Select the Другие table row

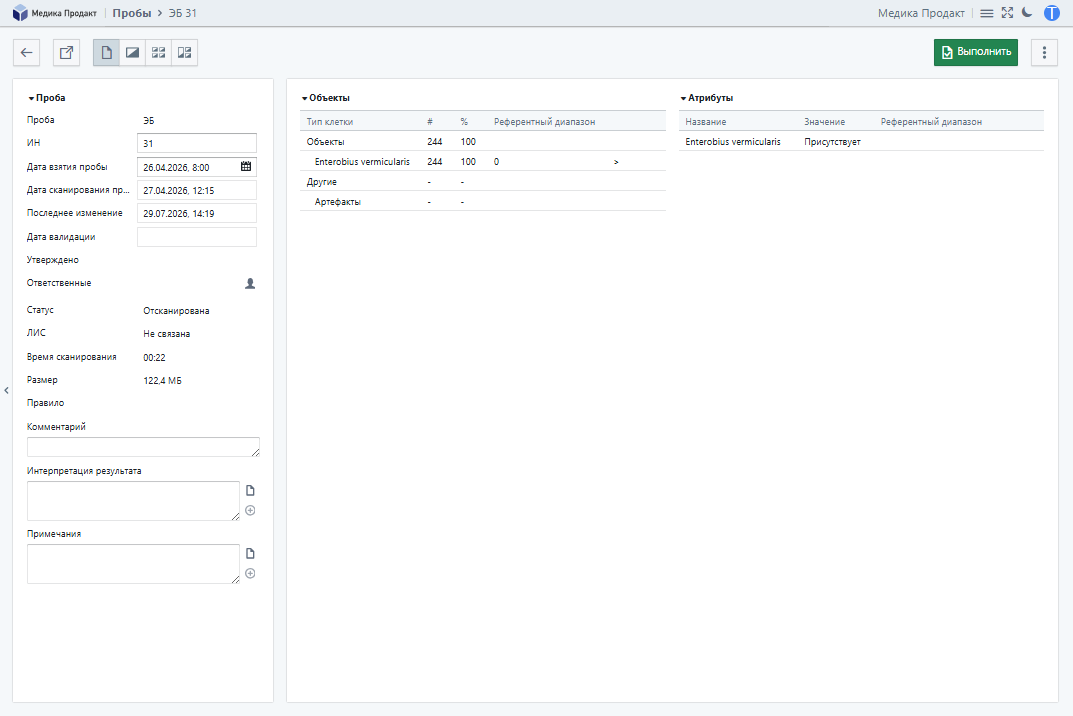[482, 182]
